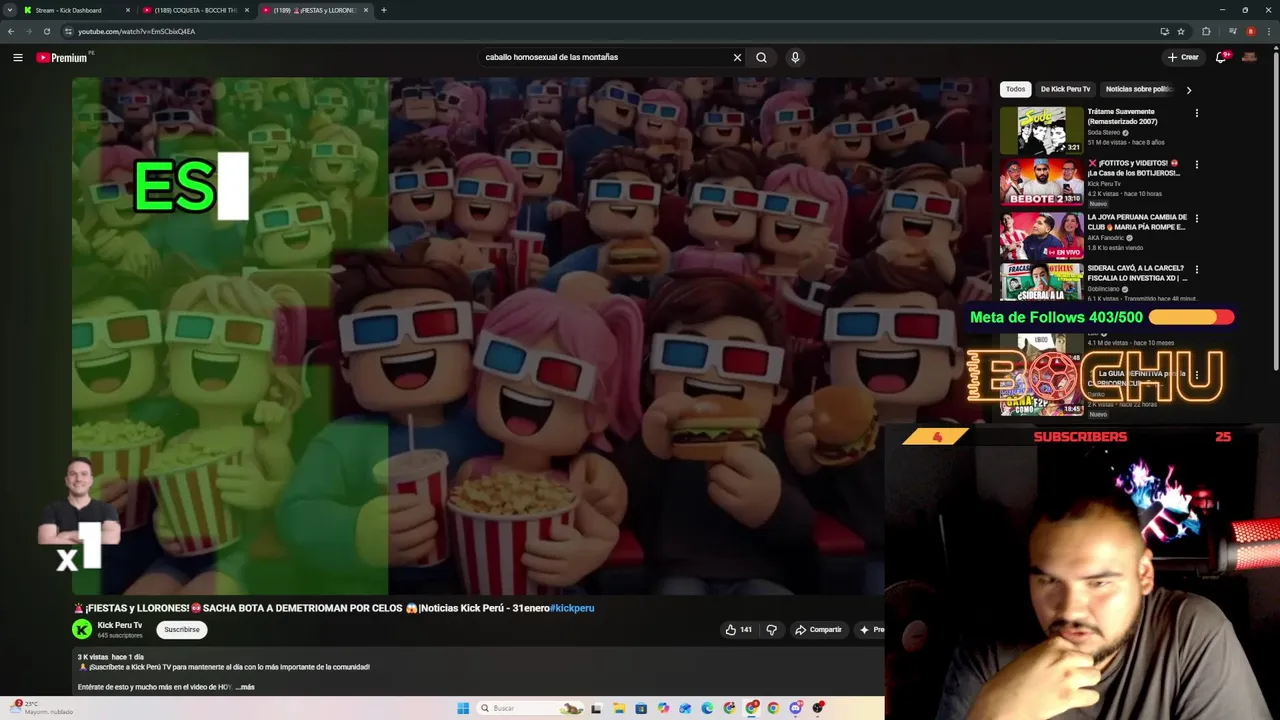Open Soda Stereo channel link
Screen dimensions: 1280x720
[1104, 132]
